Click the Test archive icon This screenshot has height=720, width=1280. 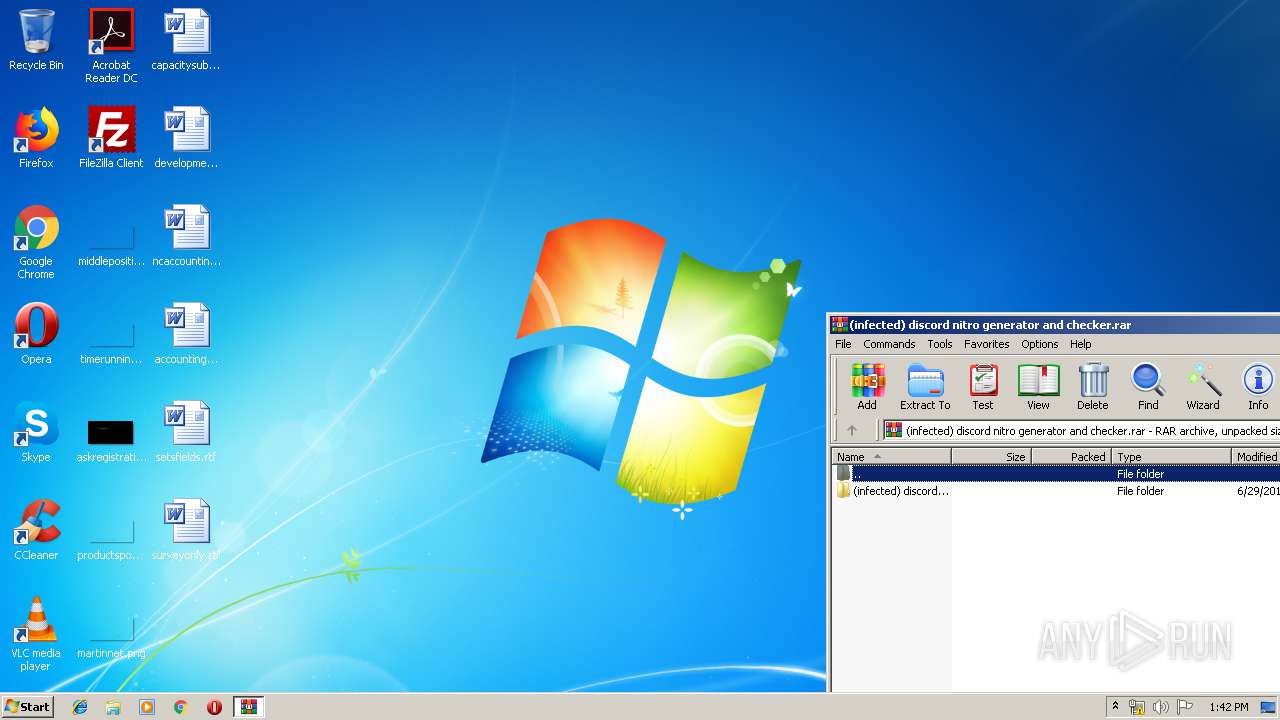983,387
